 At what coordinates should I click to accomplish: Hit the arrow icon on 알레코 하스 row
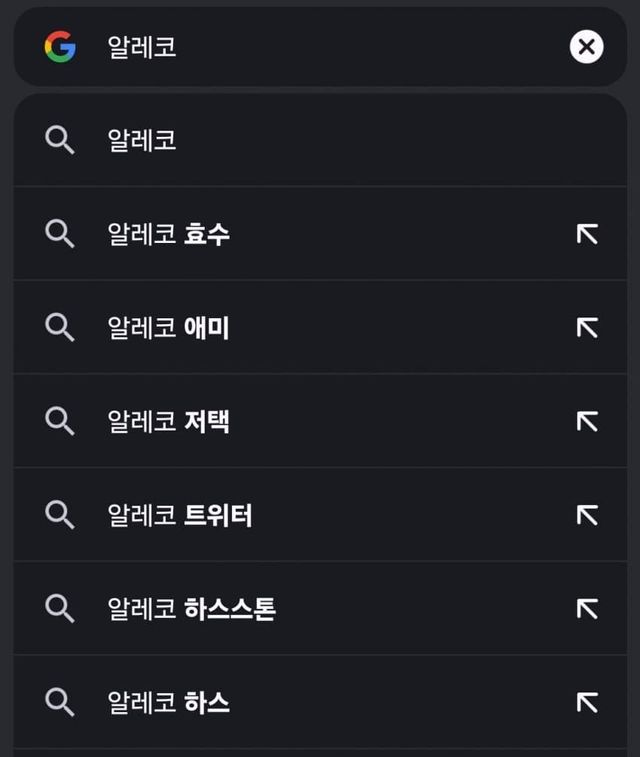(587, 702)
